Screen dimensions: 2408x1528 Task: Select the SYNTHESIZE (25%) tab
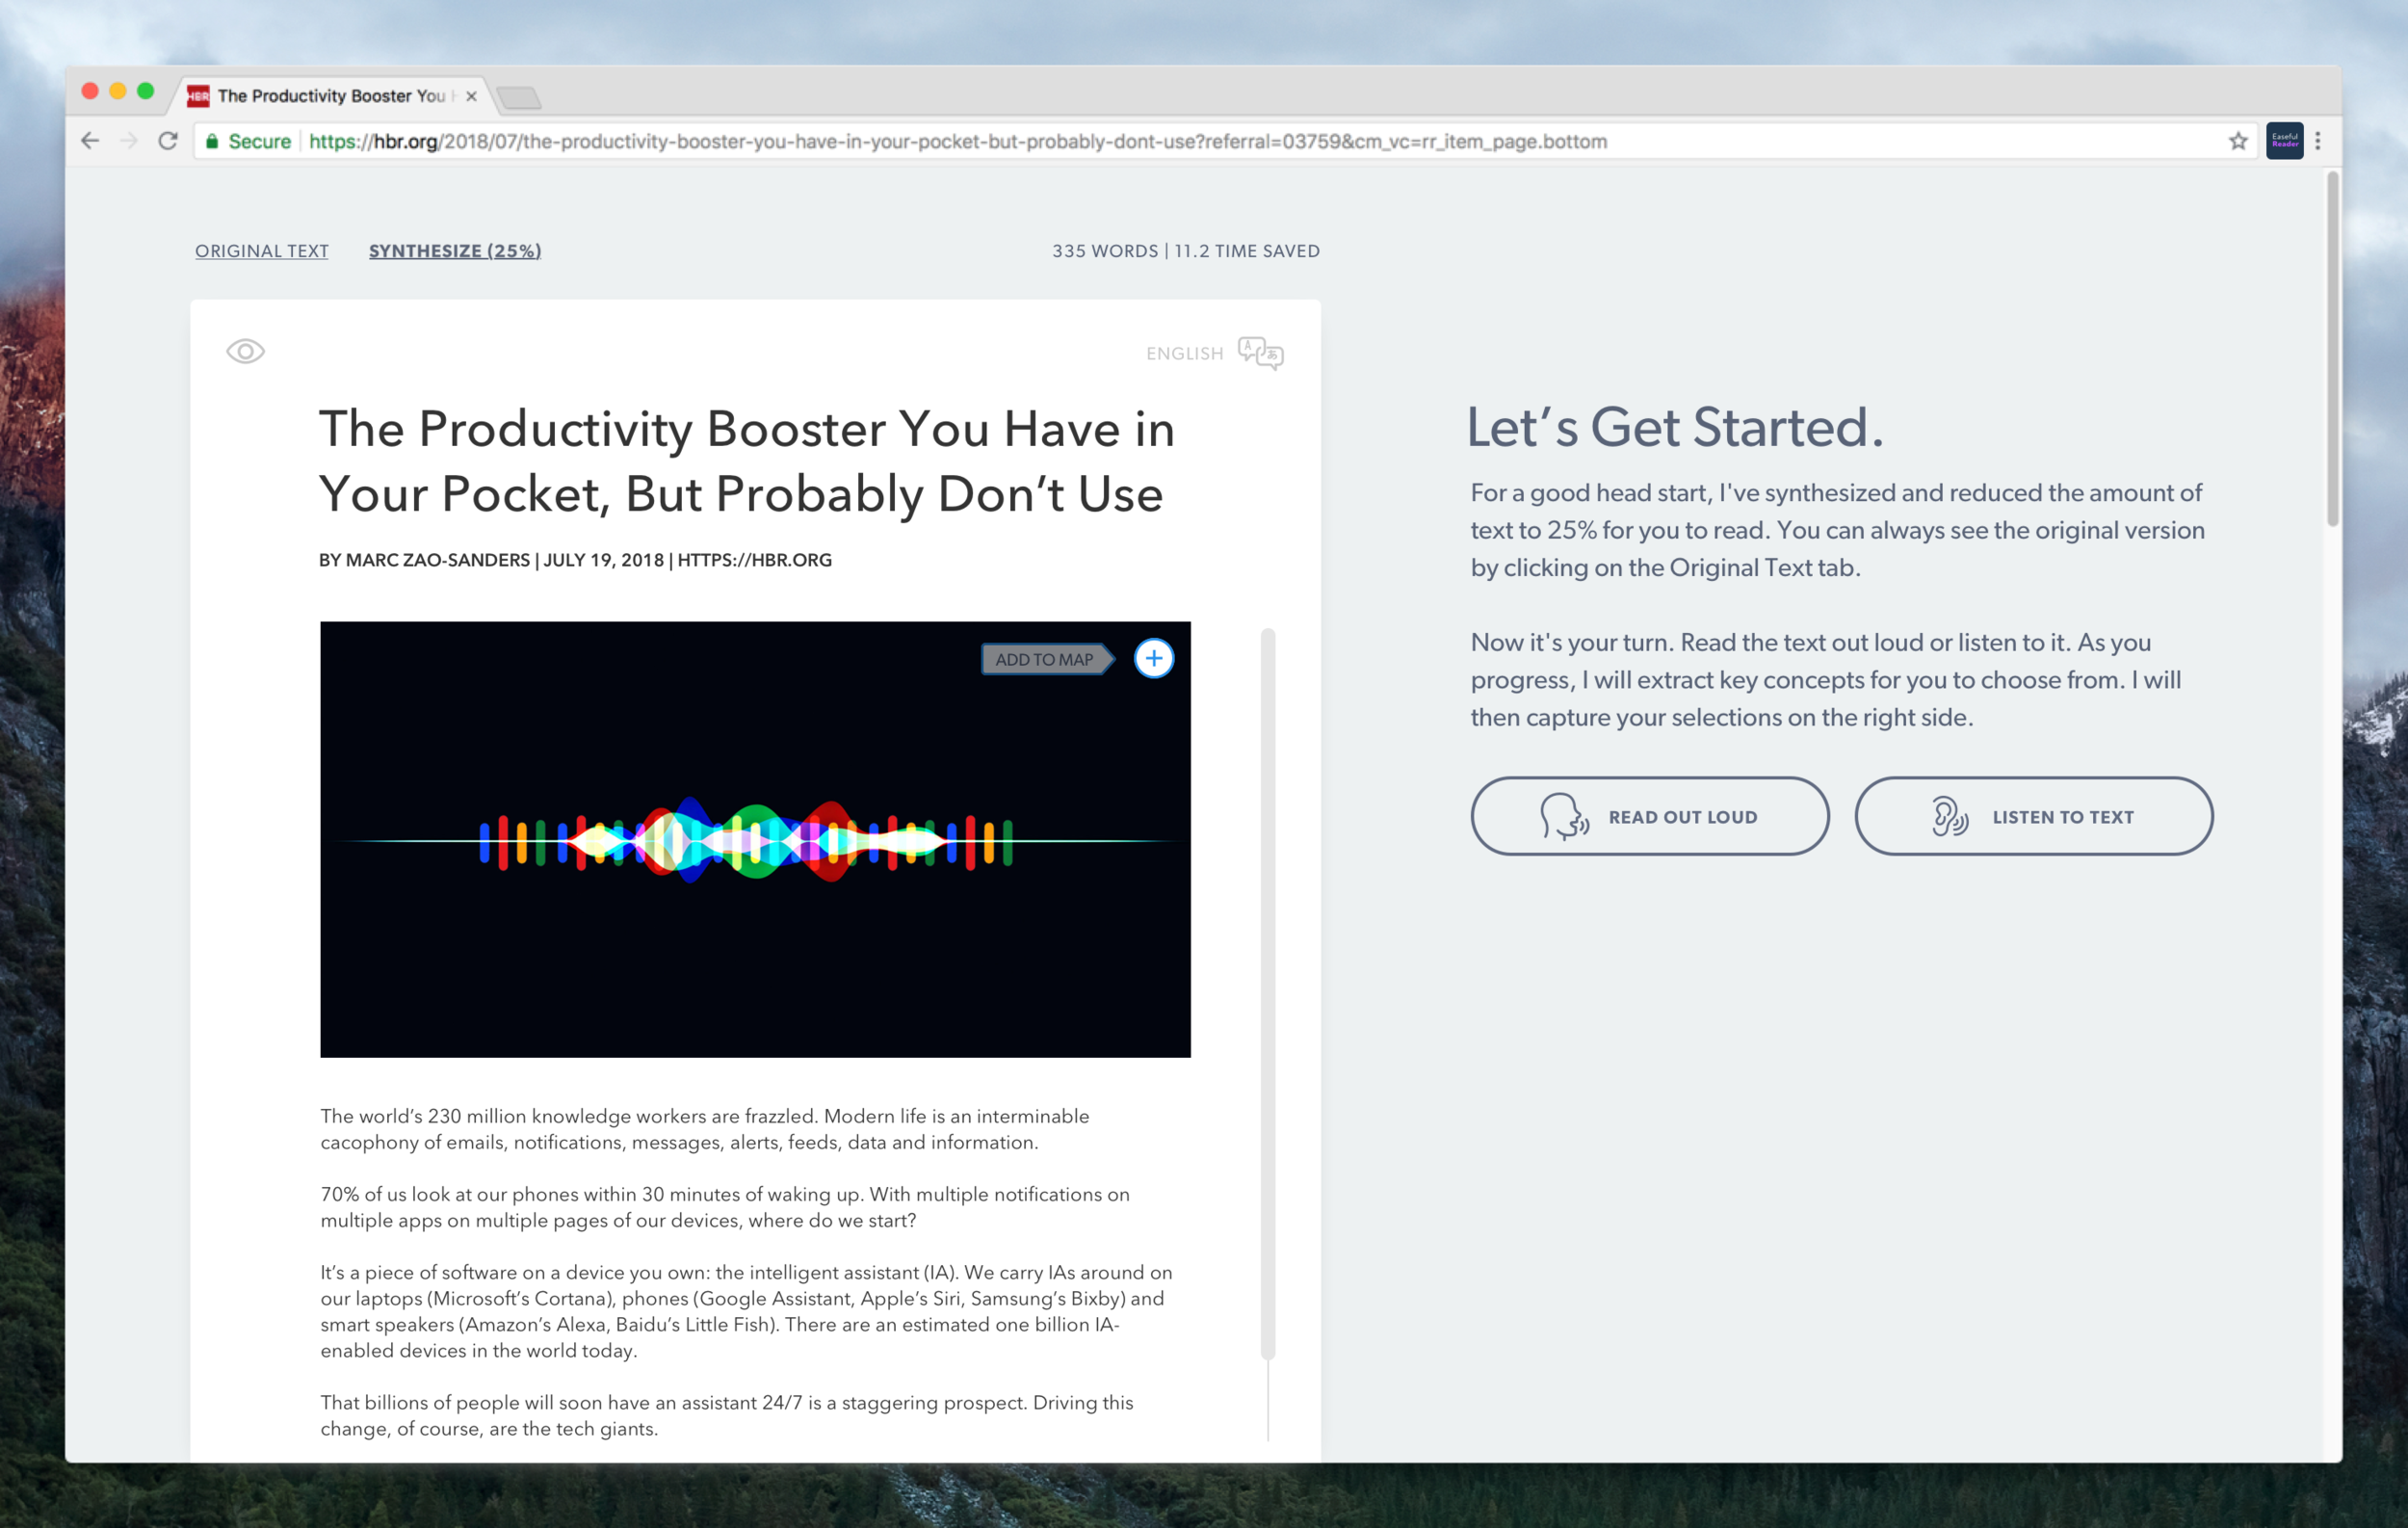point(455,251)
